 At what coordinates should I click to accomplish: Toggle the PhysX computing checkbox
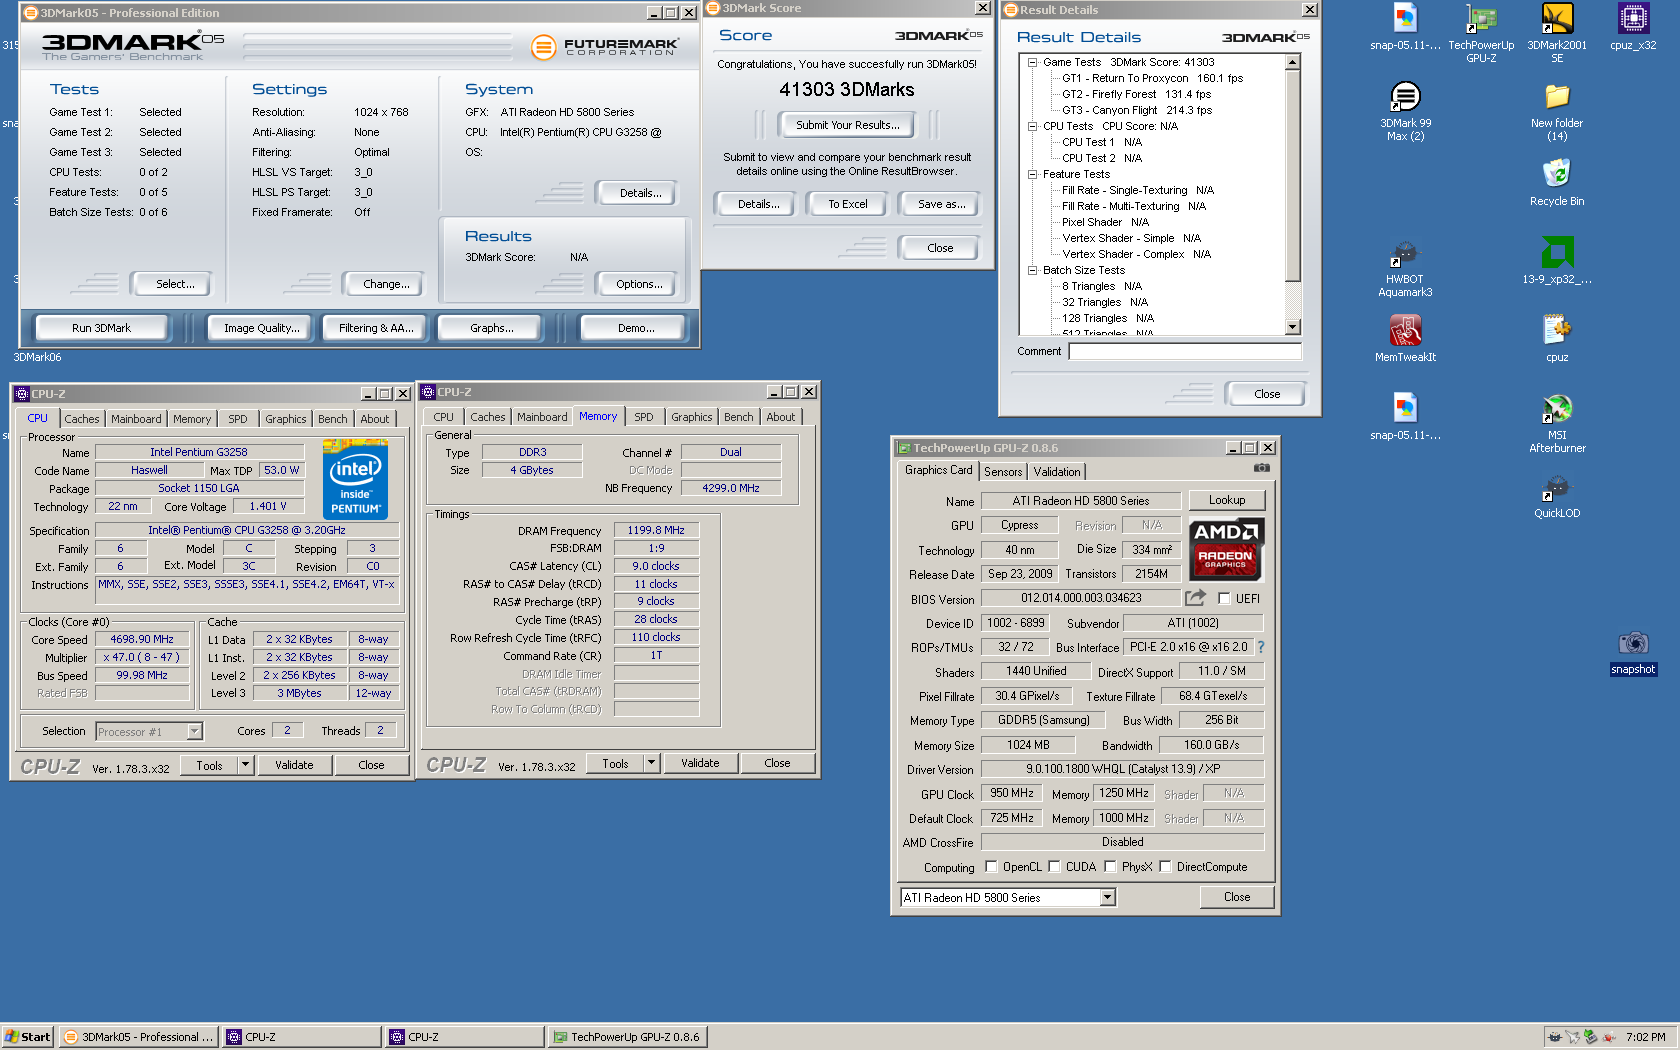[x=1110, y=867]
